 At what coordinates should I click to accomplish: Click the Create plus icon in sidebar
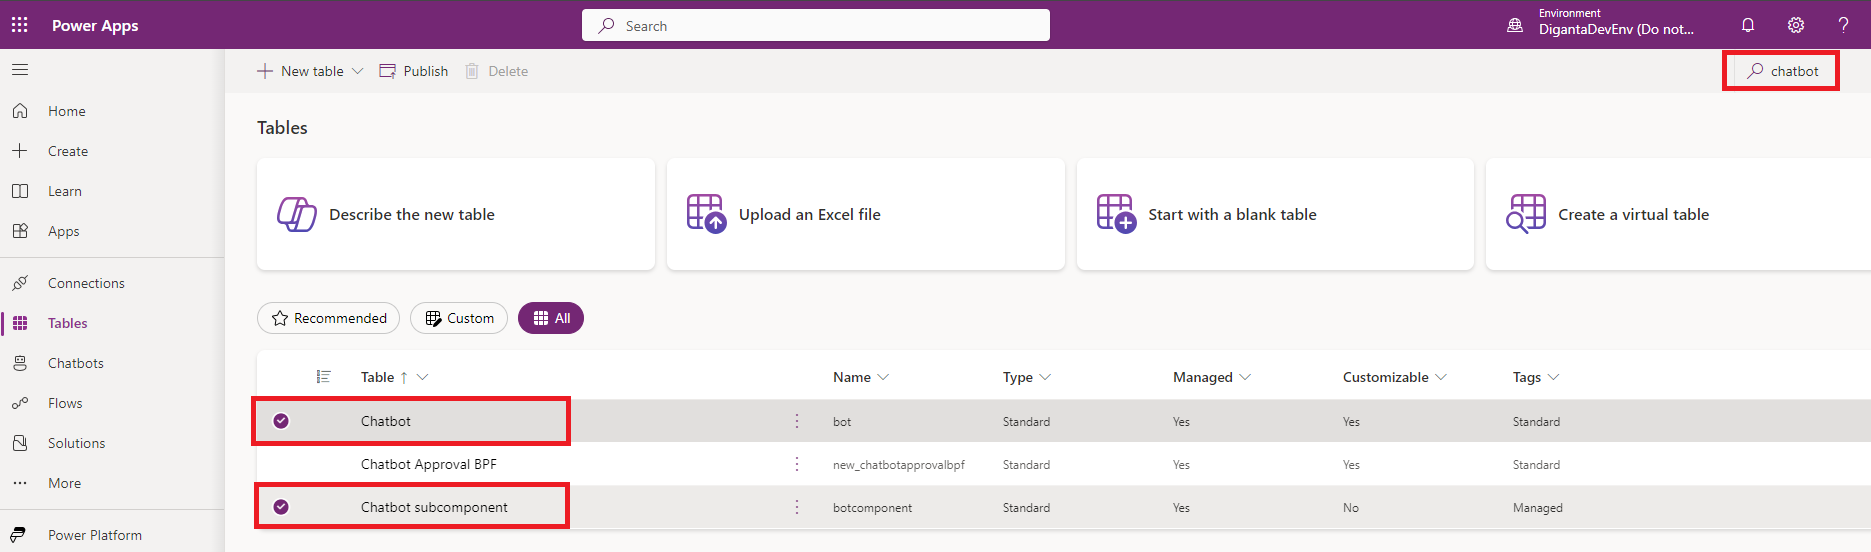pyautogui.click(x=20, y=151)
